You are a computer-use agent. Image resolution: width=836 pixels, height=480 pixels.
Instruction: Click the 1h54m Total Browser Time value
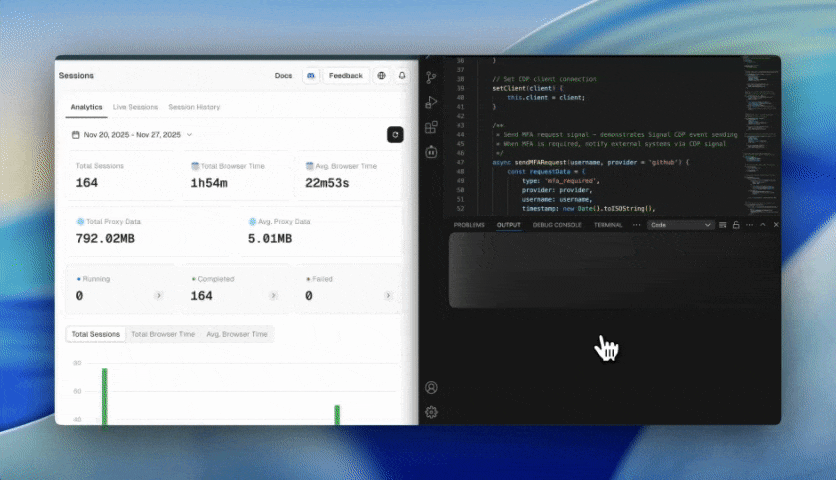209,183
